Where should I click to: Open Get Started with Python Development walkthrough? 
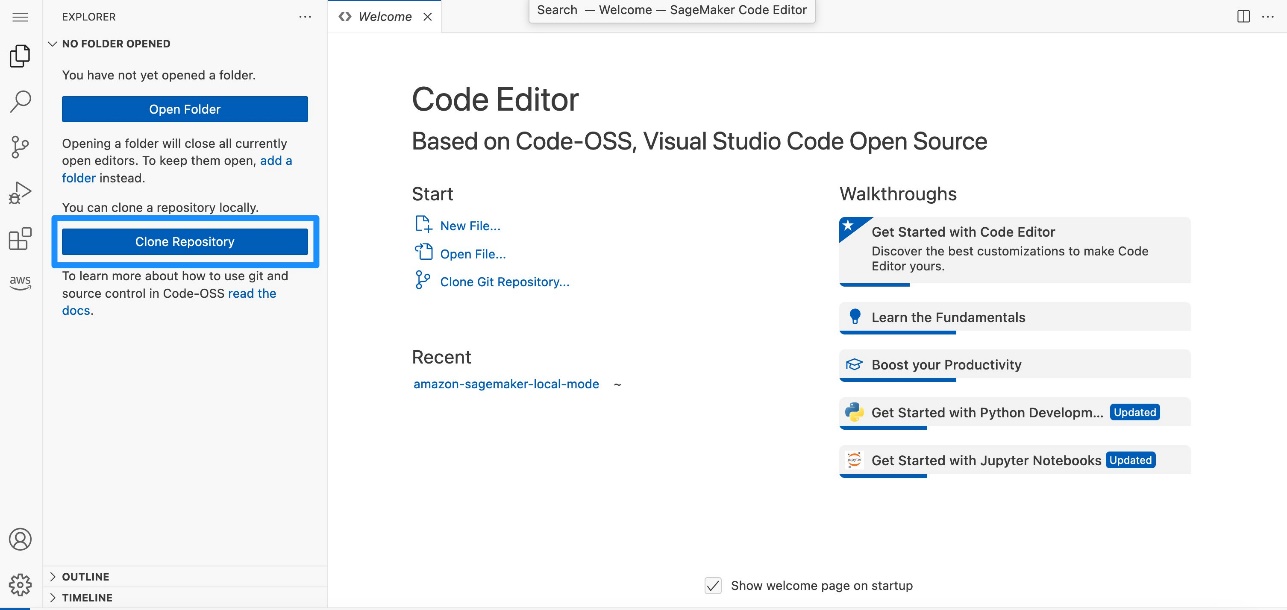point(1015,412)
